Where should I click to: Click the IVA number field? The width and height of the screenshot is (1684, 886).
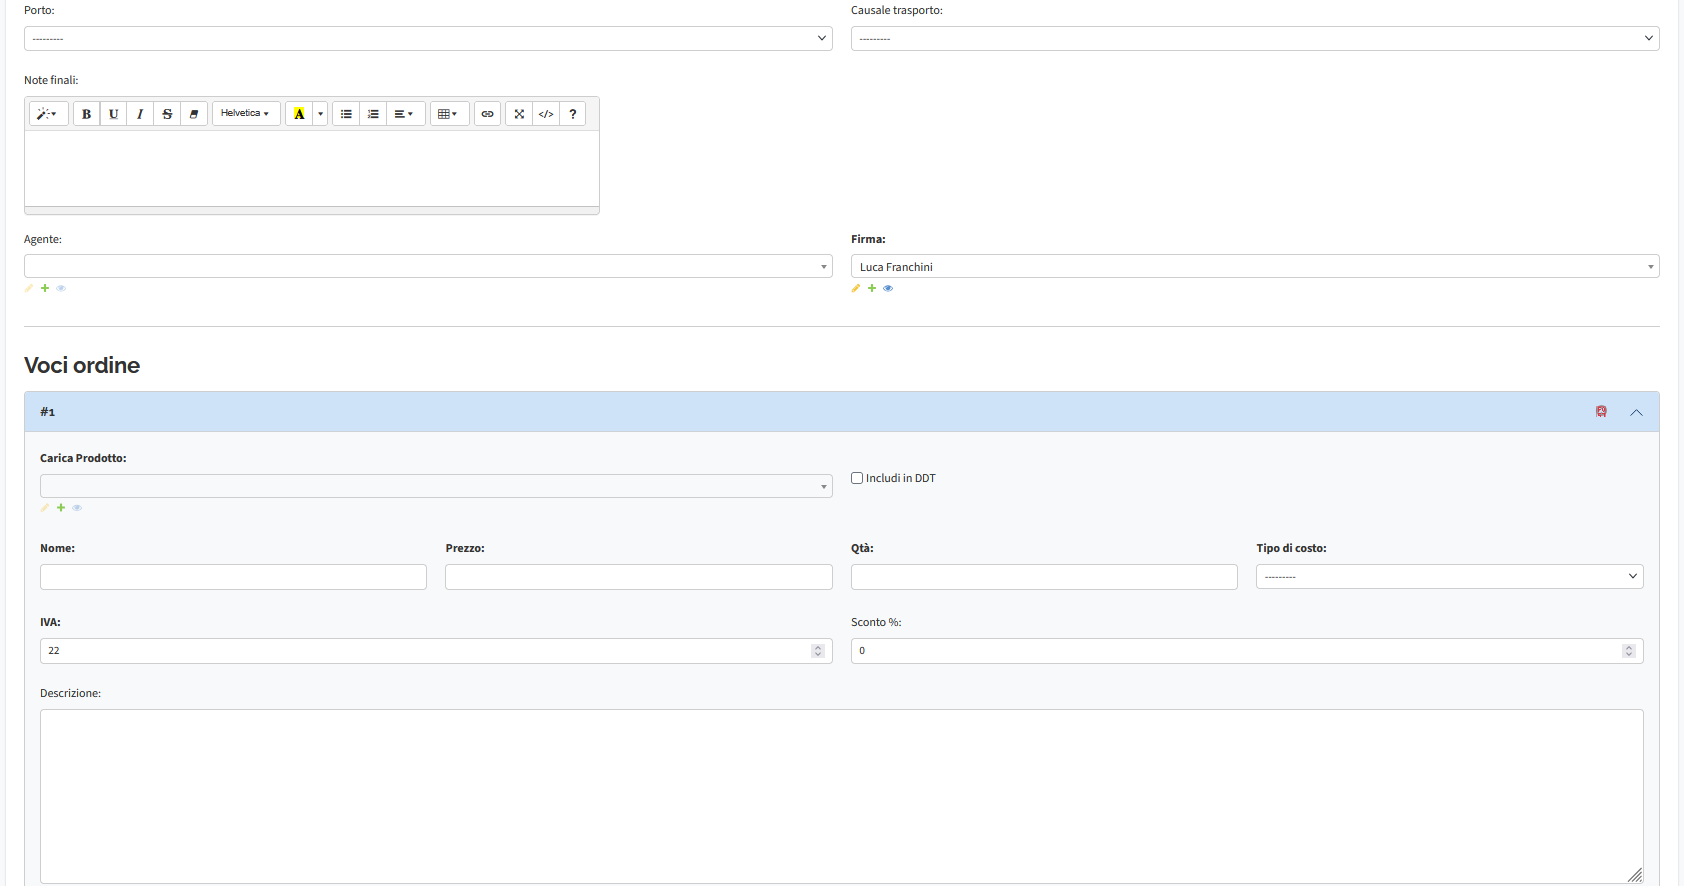[x=436, y=651]
